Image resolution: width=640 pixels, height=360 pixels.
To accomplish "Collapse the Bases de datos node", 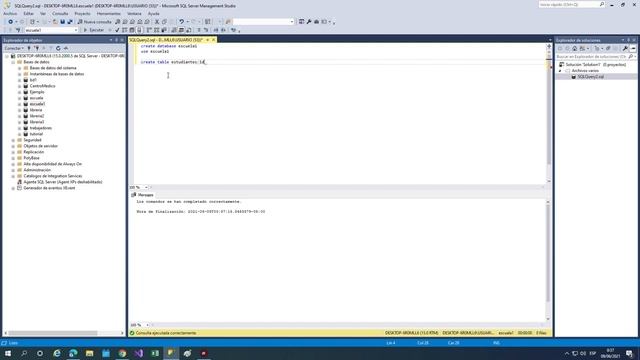I will pos(13,62).
